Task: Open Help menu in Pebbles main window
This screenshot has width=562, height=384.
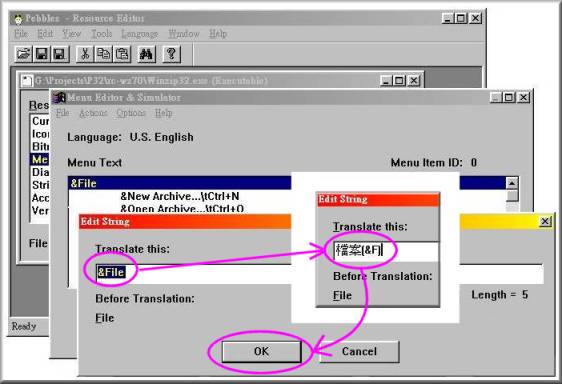Action: (218, 34)
